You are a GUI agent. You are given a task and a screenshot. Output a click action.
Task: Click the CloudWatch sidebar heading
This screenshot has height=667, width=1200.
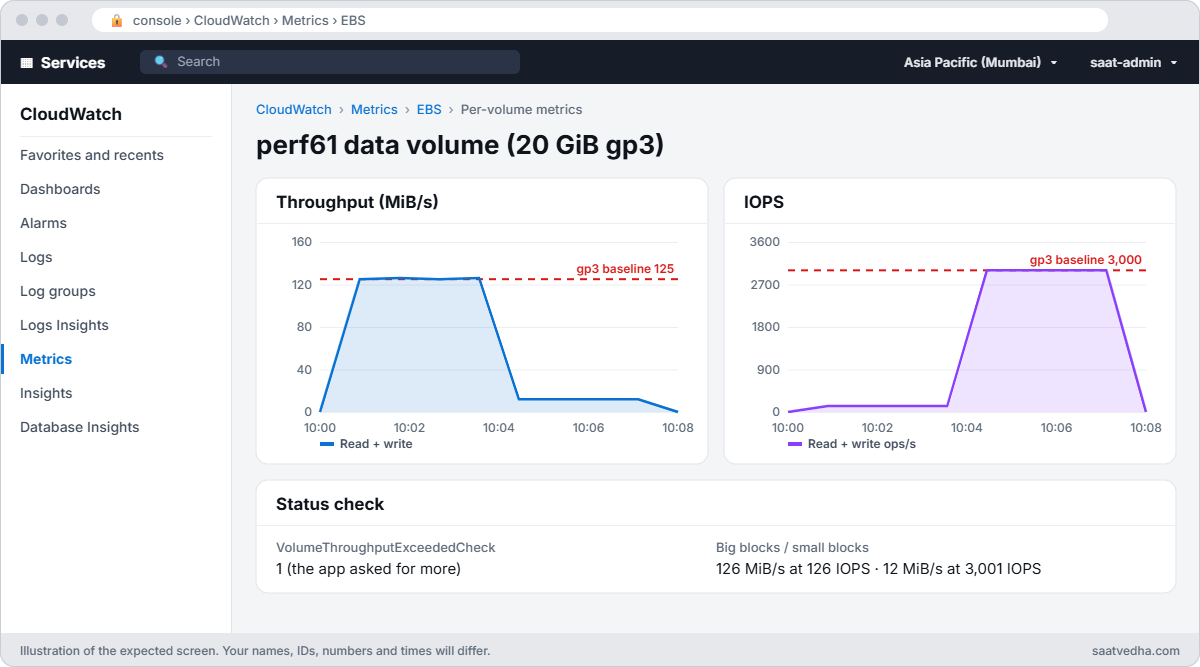tap(71, 114)
